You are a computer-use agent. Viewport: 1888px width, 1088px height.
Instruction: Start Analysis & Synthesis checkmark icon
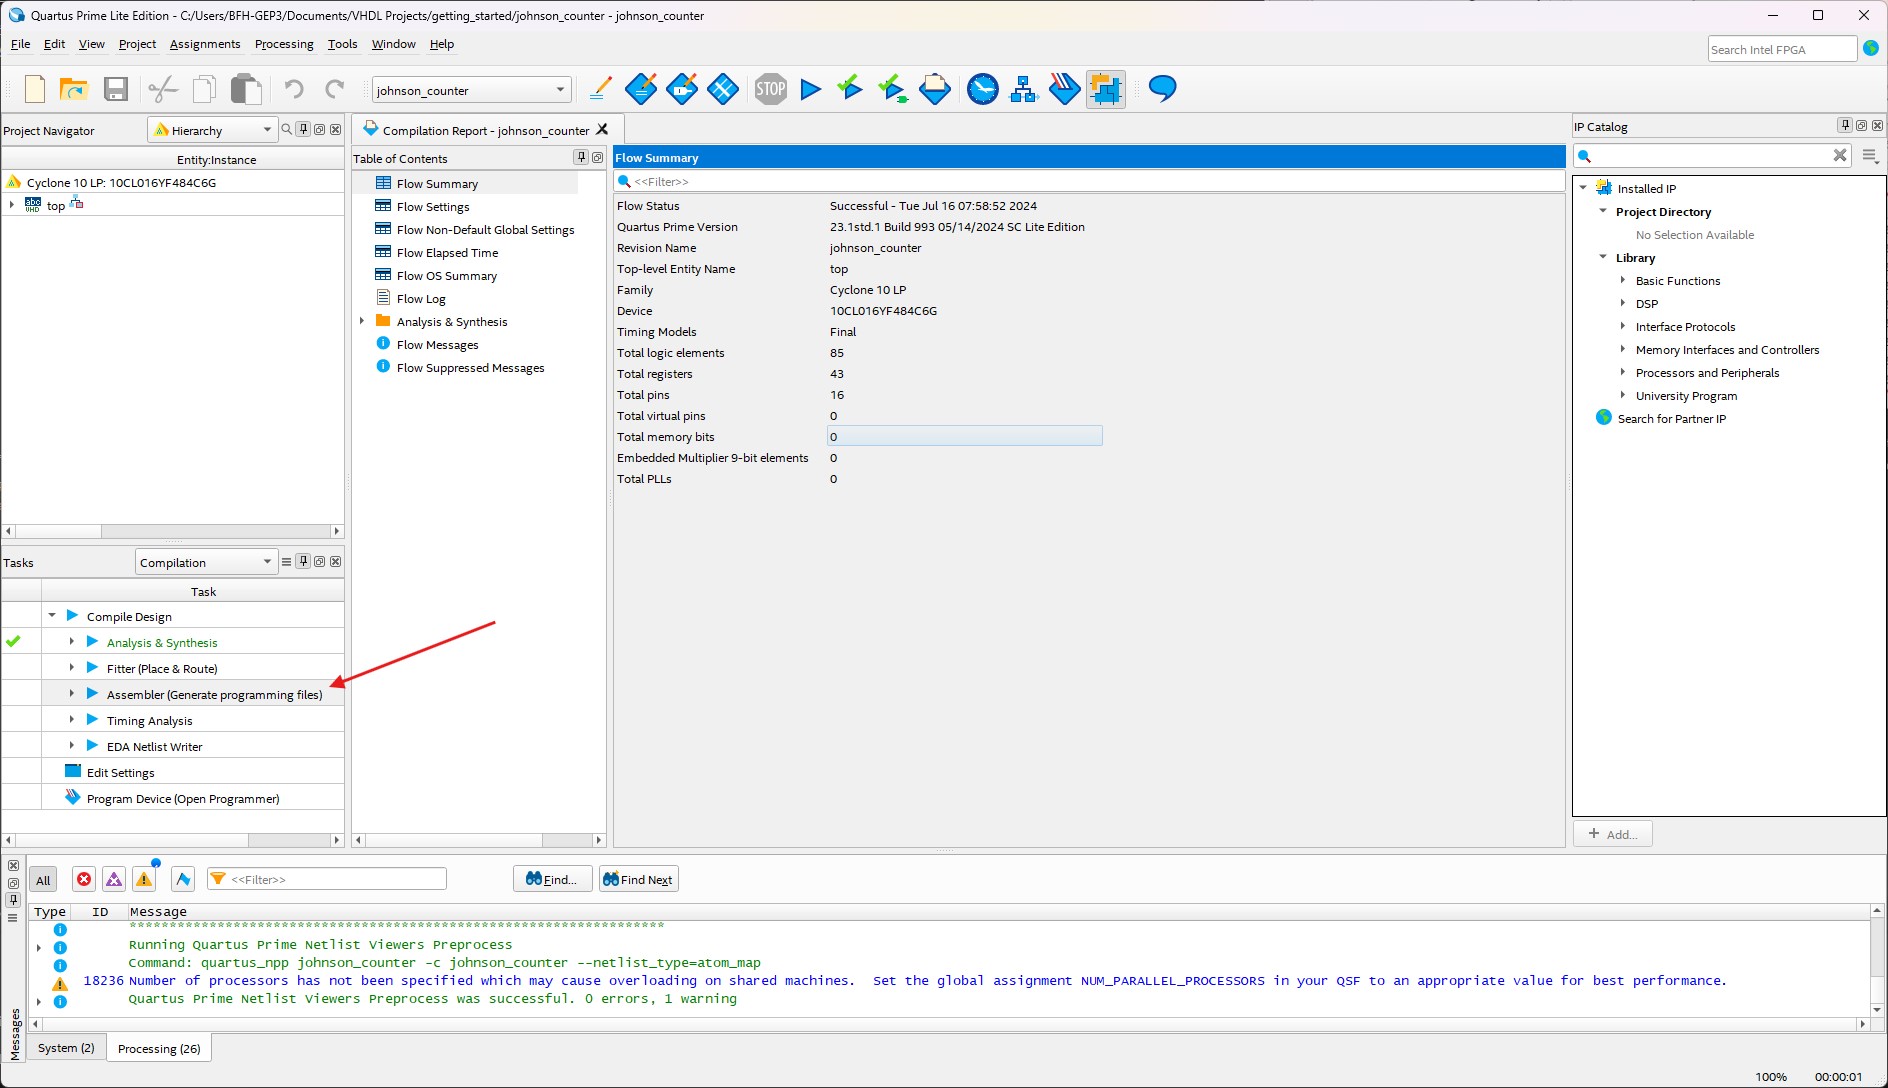coord(850,89)
